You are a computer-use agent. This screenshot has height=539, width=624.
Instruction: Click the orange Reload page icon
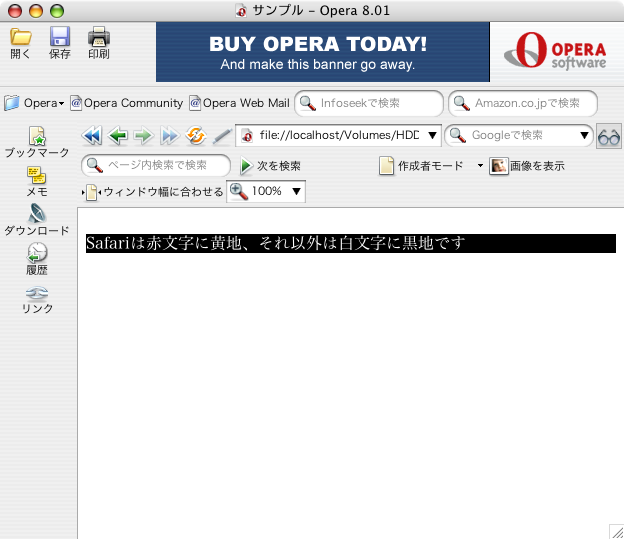[196, 135]
